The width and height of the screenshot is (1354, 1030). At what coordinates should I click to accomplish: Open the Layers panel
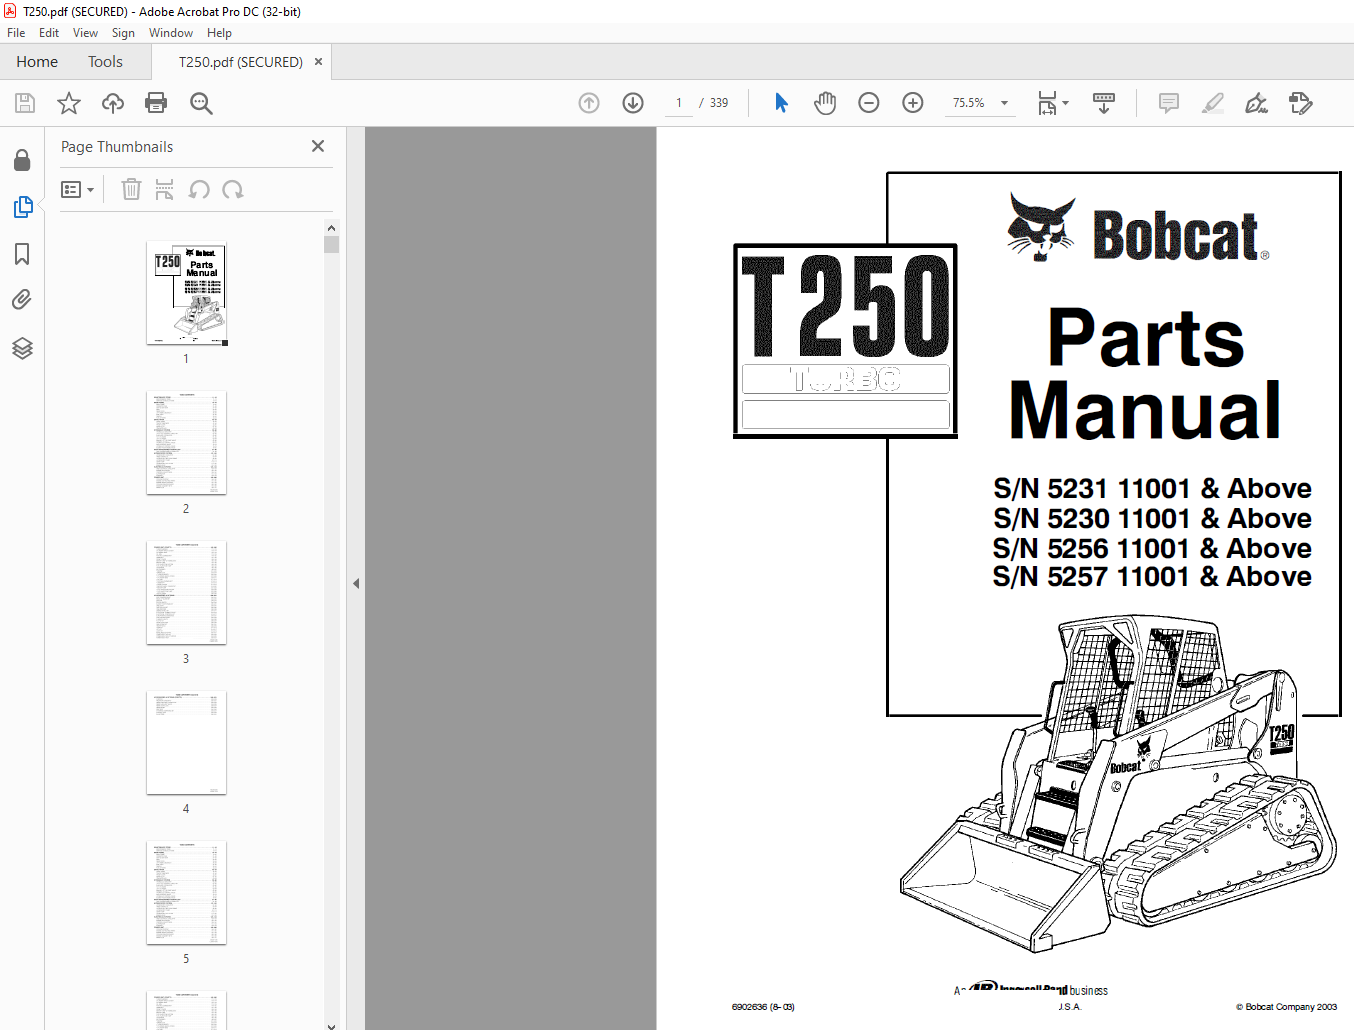point(22,348)
